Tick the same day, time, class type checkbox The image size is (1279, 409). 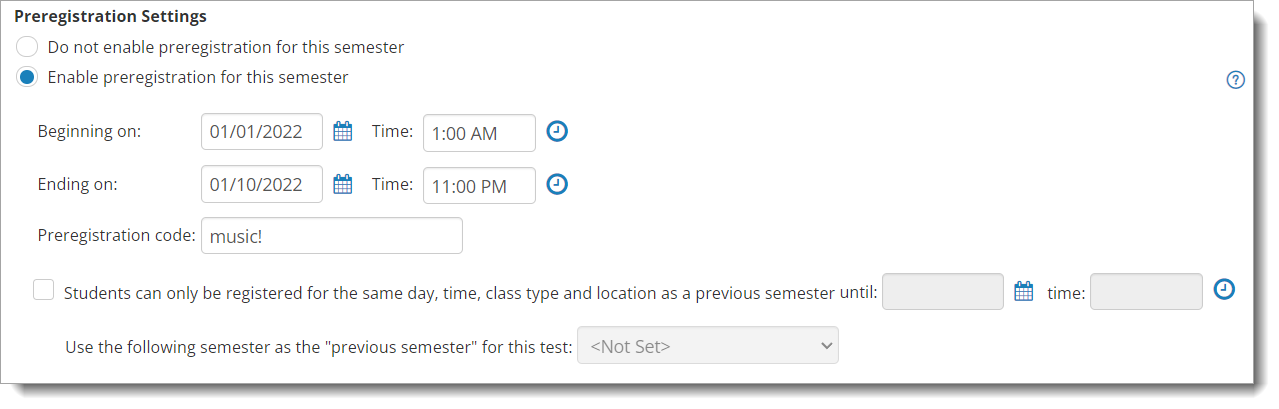(x=43, y=290)
